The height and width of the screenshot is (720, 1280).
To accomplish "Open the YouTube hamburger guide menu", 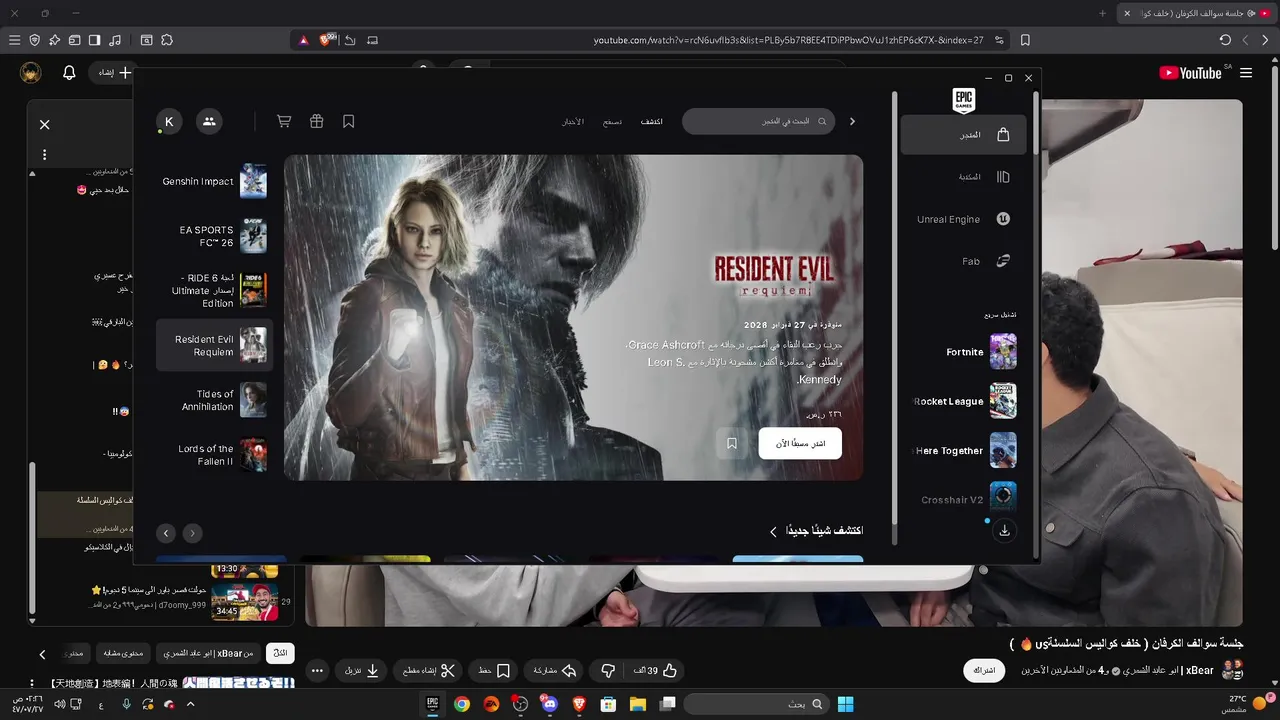I will click(x=1246, y=73).
